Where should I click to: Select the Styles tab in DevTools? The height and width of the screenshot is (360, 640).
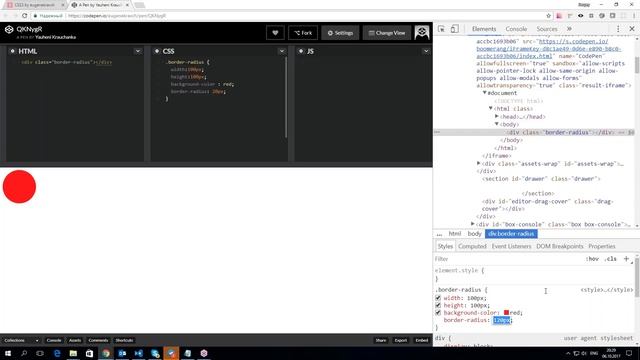pos(445,246)
